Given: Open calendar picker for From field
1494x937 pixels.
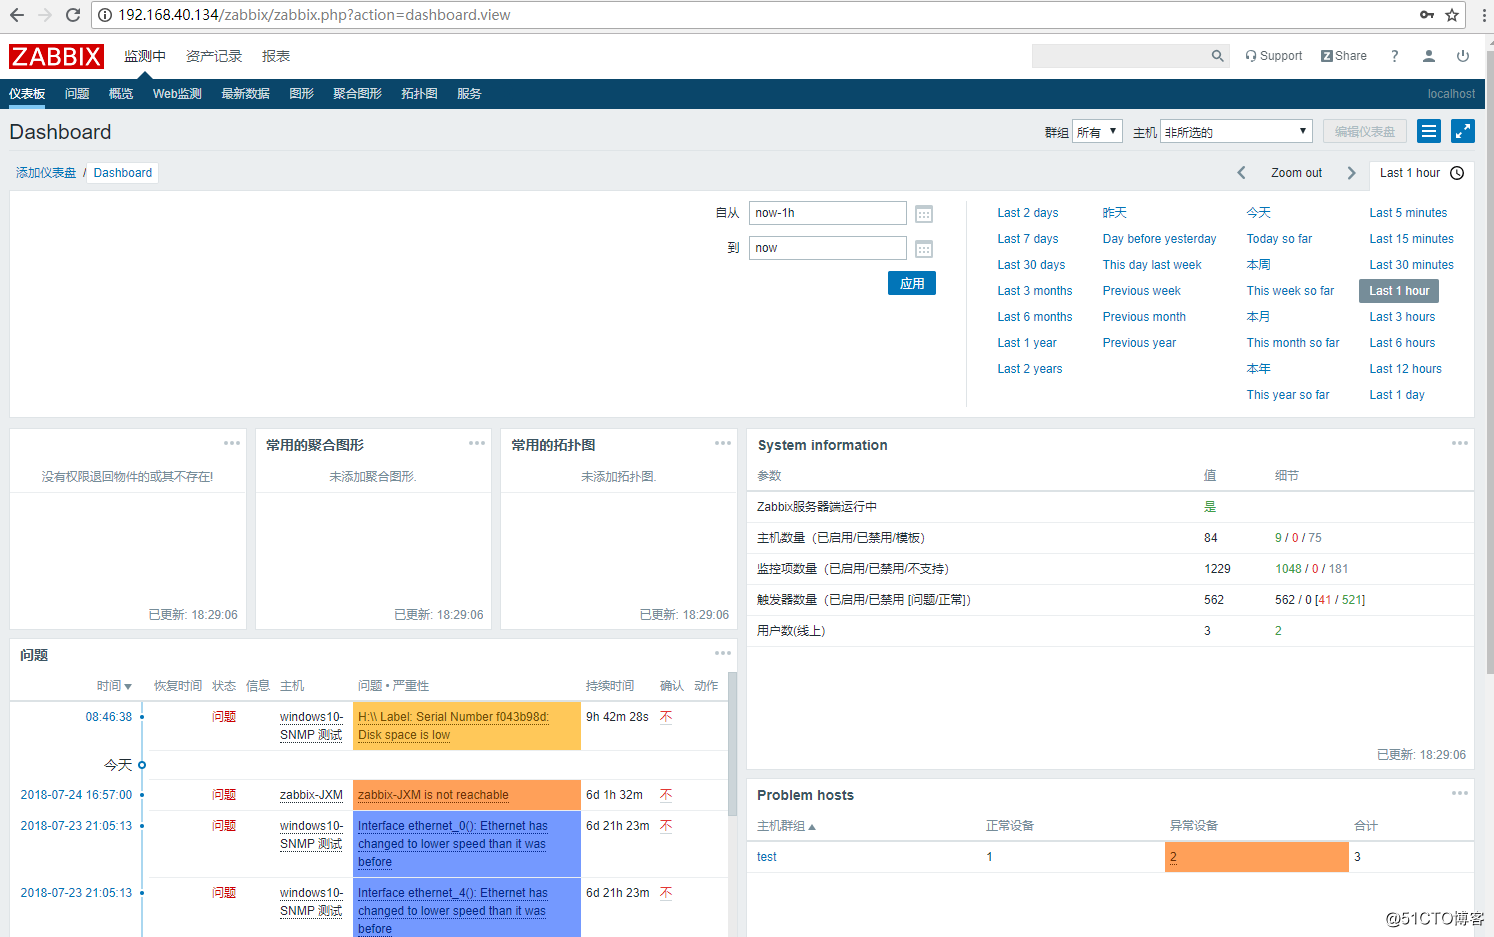Looking at the screenshot, I should tap(924, 214).
